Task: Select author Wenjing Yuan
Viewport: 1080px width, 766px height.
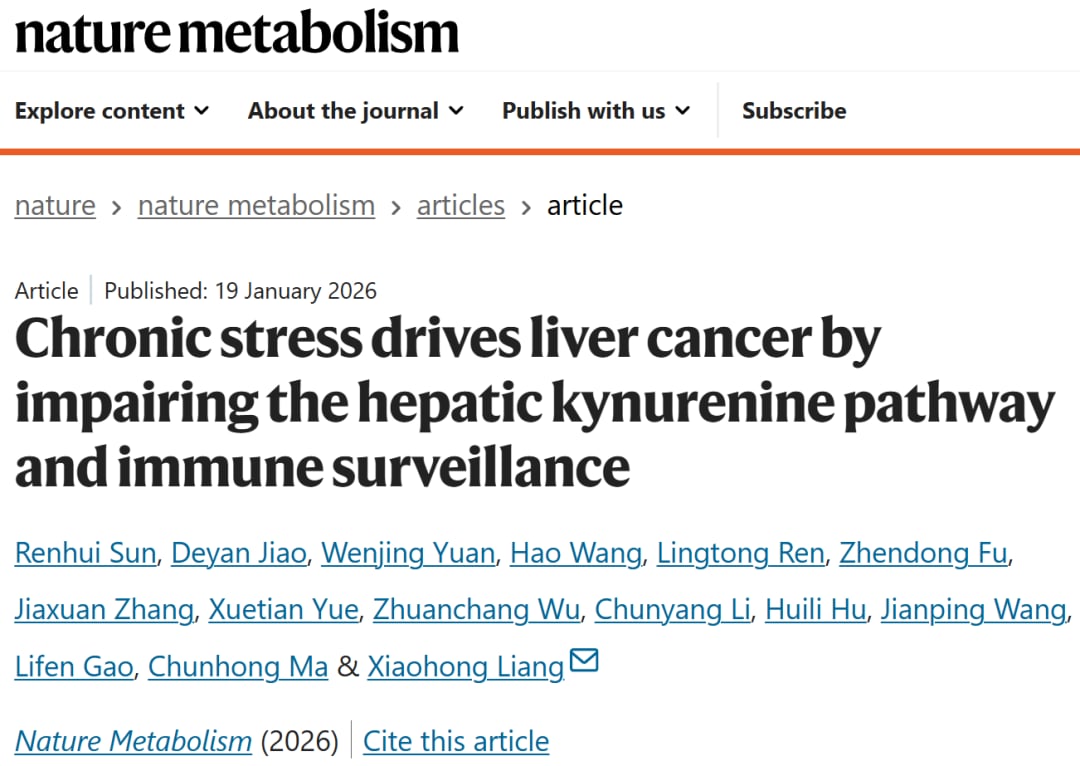Action: tap(408, 553)
